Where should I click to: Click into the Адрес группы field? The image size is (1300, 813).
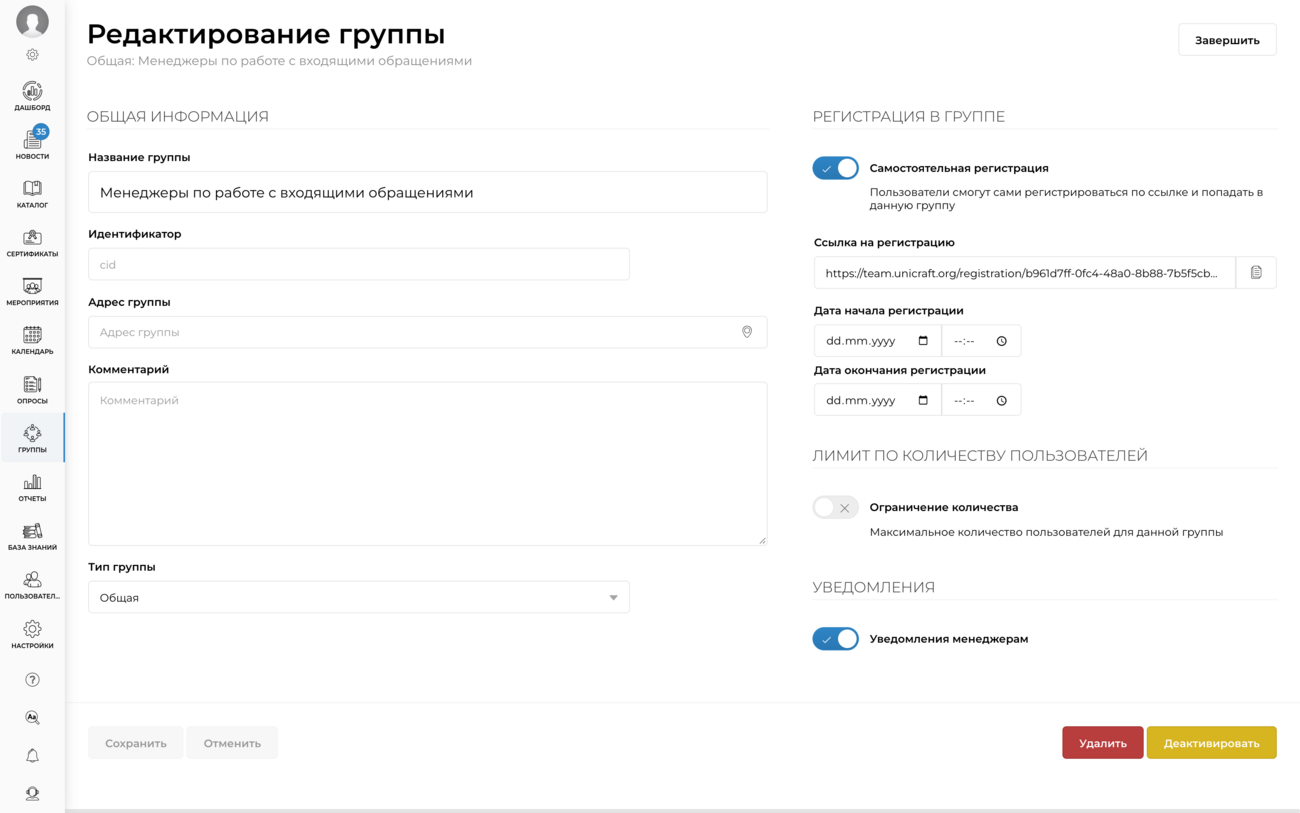[428, 332]
